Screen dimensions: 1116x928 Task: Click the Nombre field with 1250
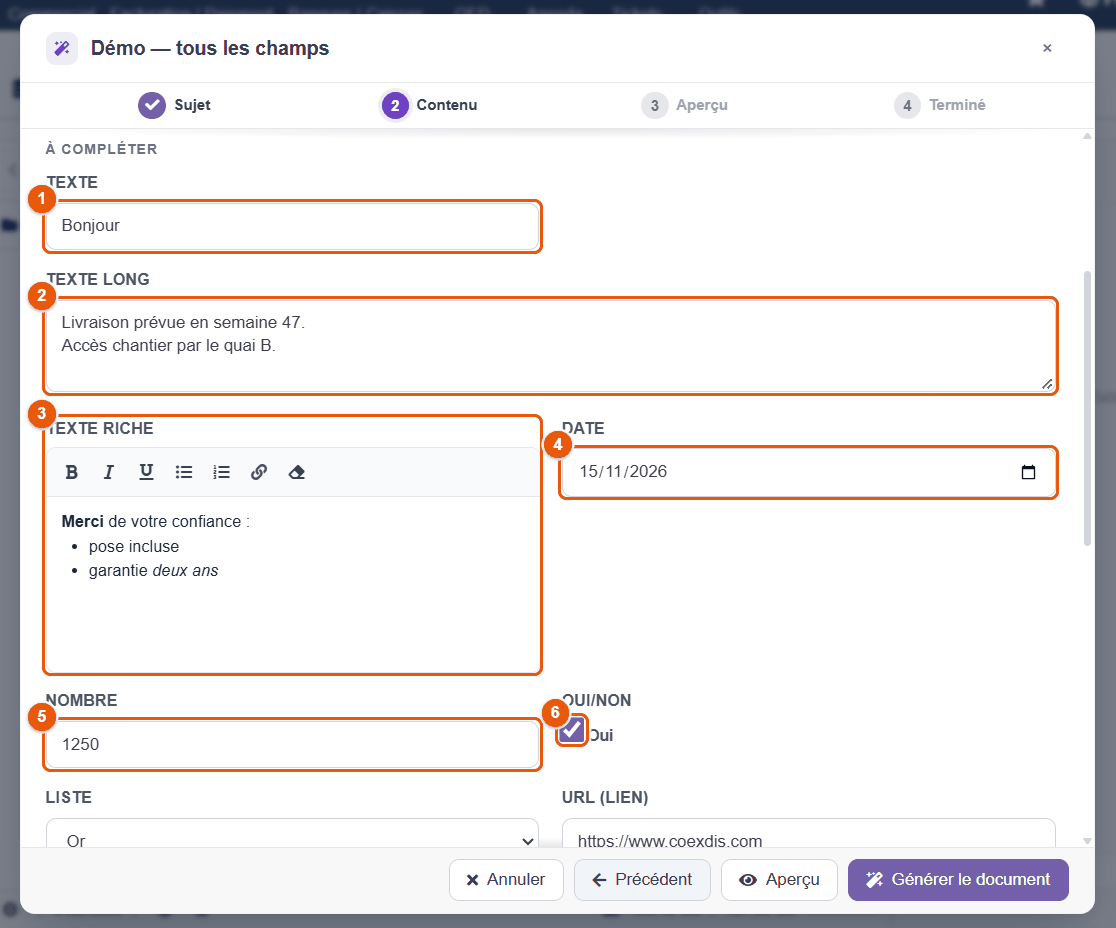click(x=293, y=744)
